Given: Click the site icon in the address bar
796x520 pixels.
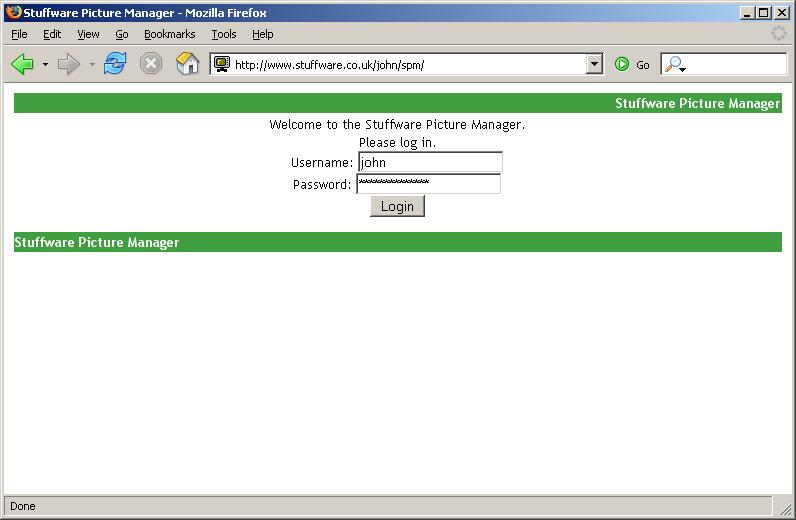Looking at the screenshot, I should (221, 64).
